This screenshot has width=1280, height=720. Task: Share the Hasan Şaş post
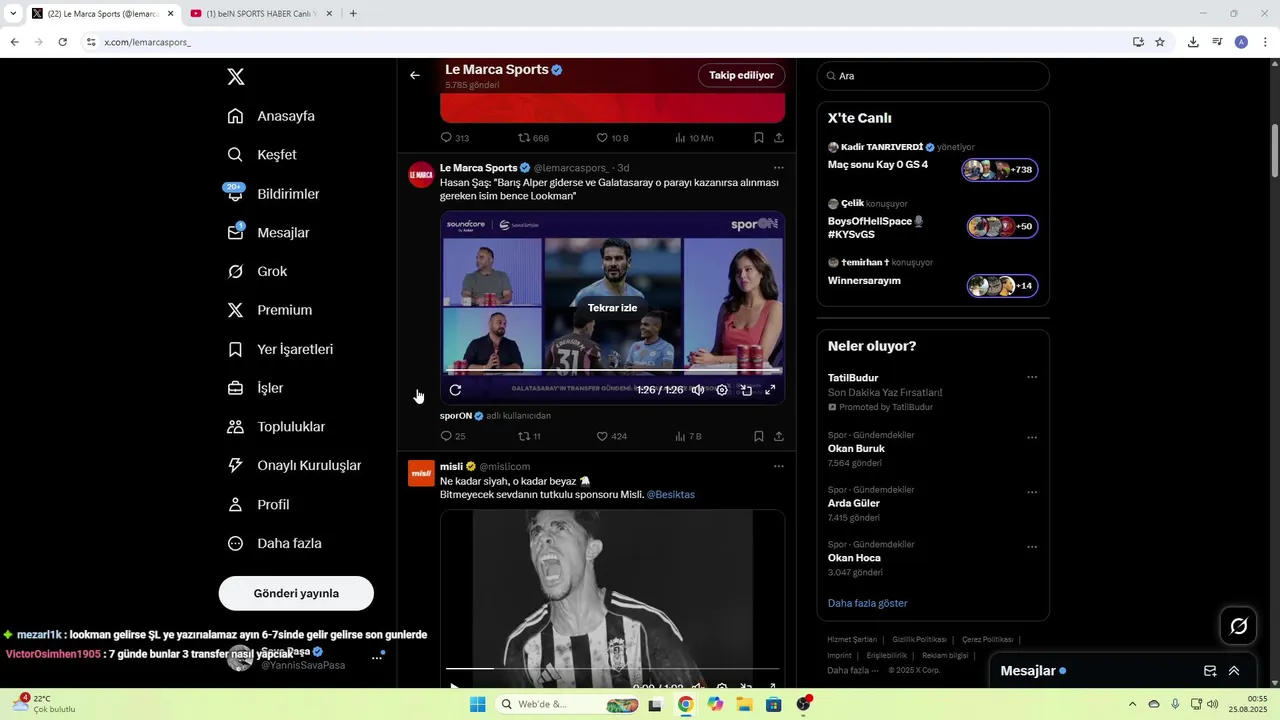[x=779, y=436]
